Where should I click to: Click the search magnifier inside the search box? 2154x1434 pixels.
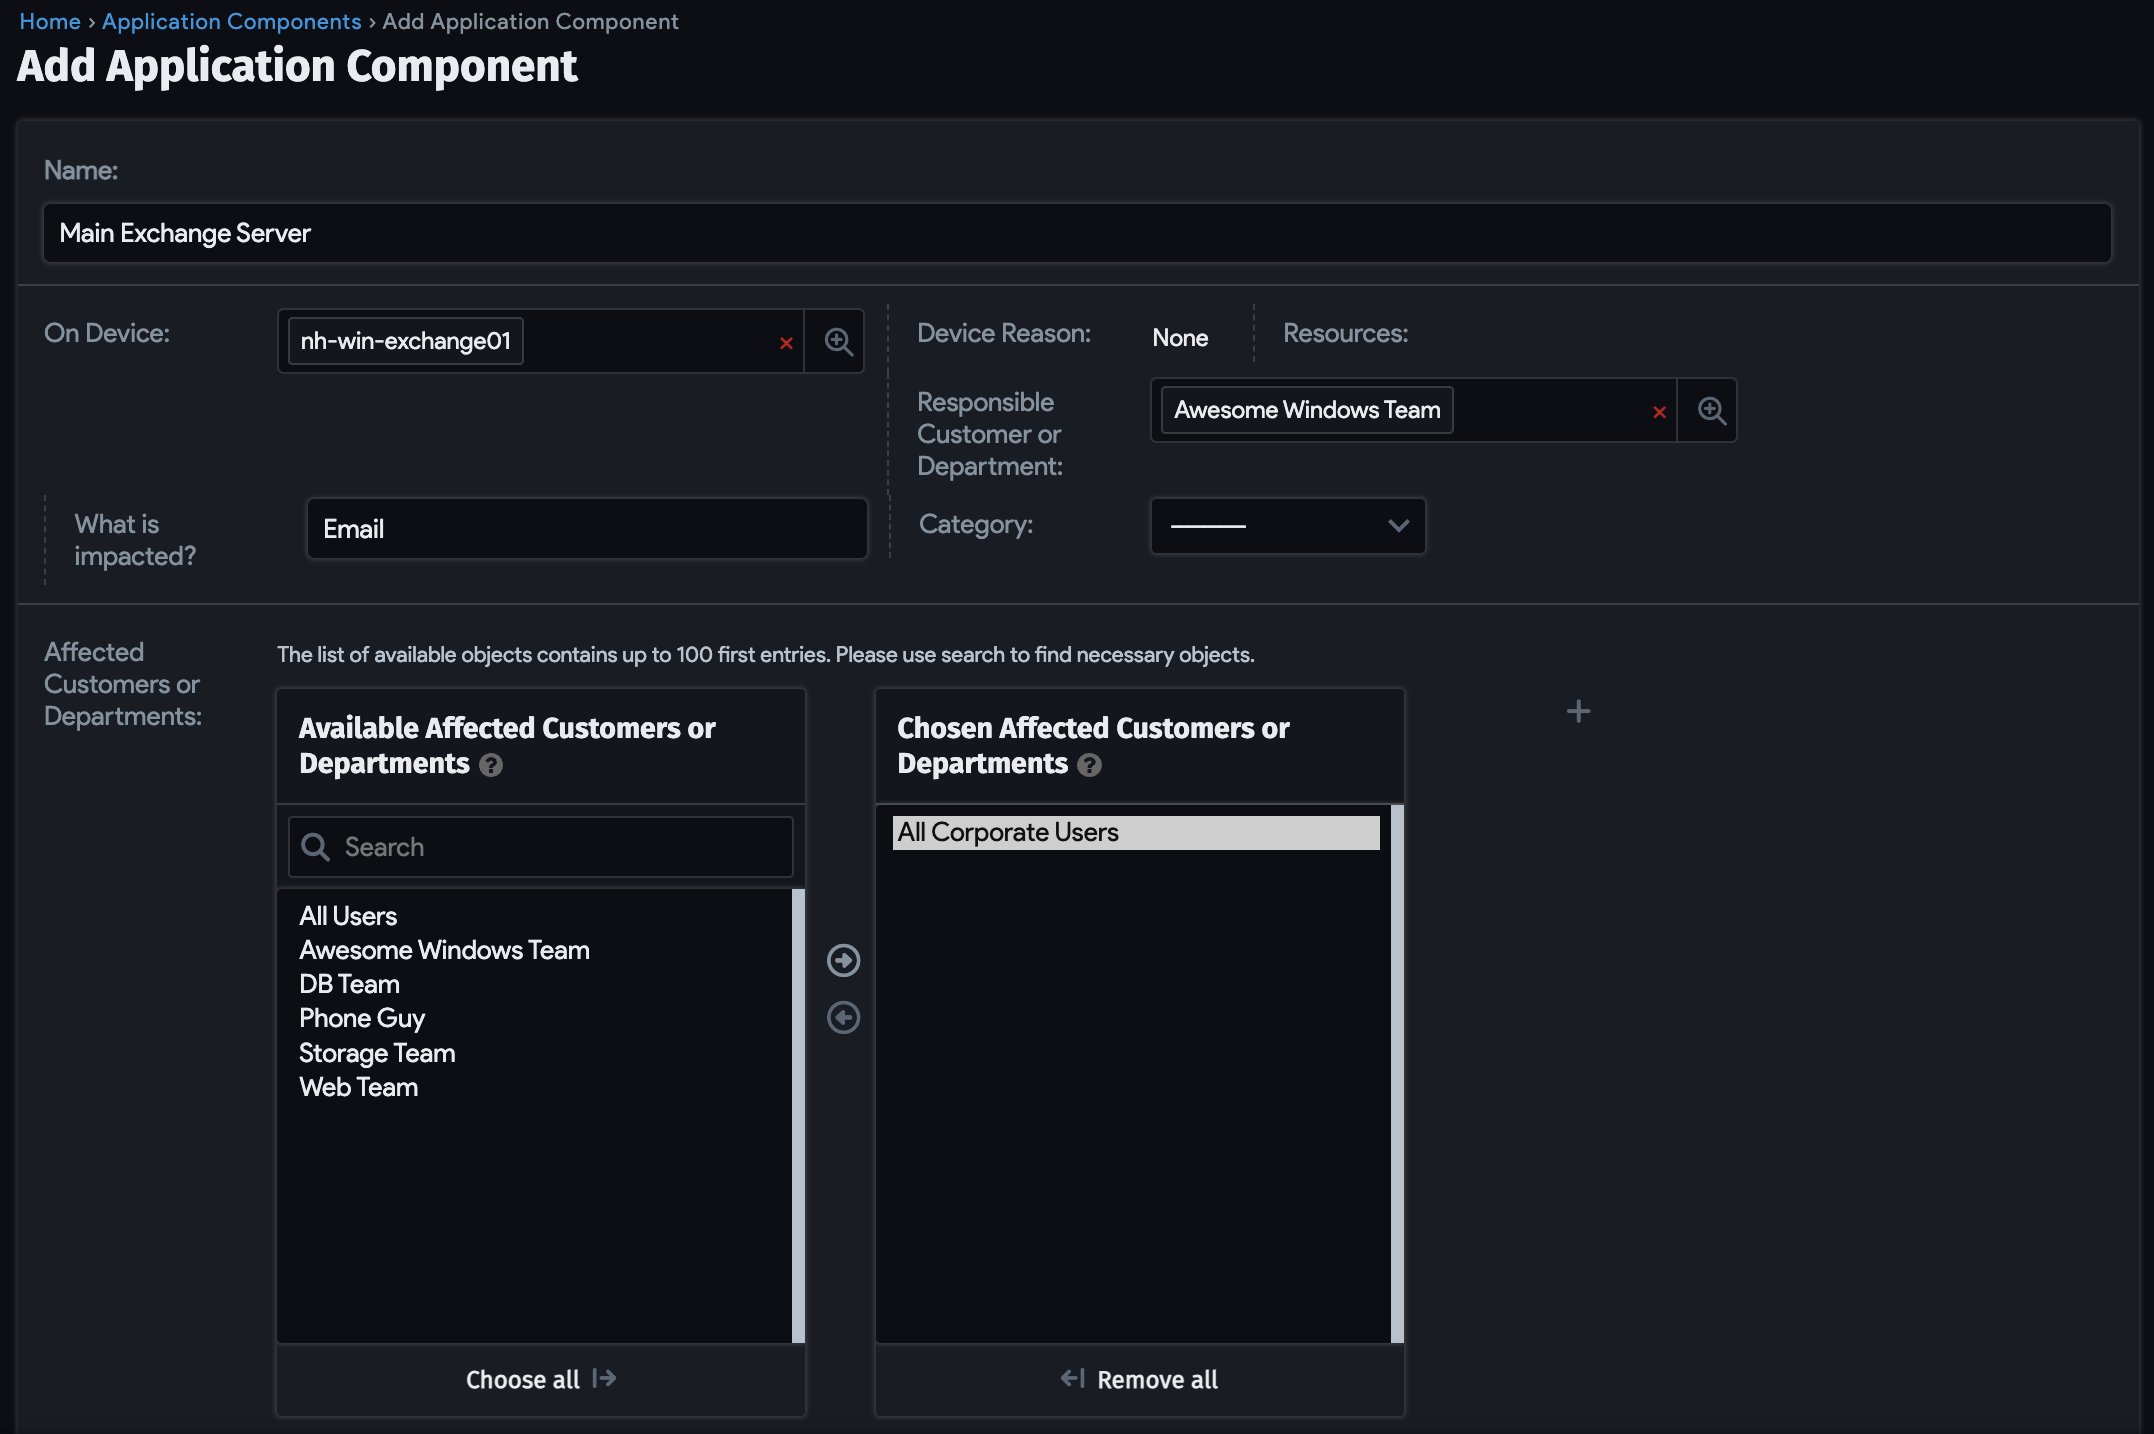pyautogui.click(x=316, y=846)
